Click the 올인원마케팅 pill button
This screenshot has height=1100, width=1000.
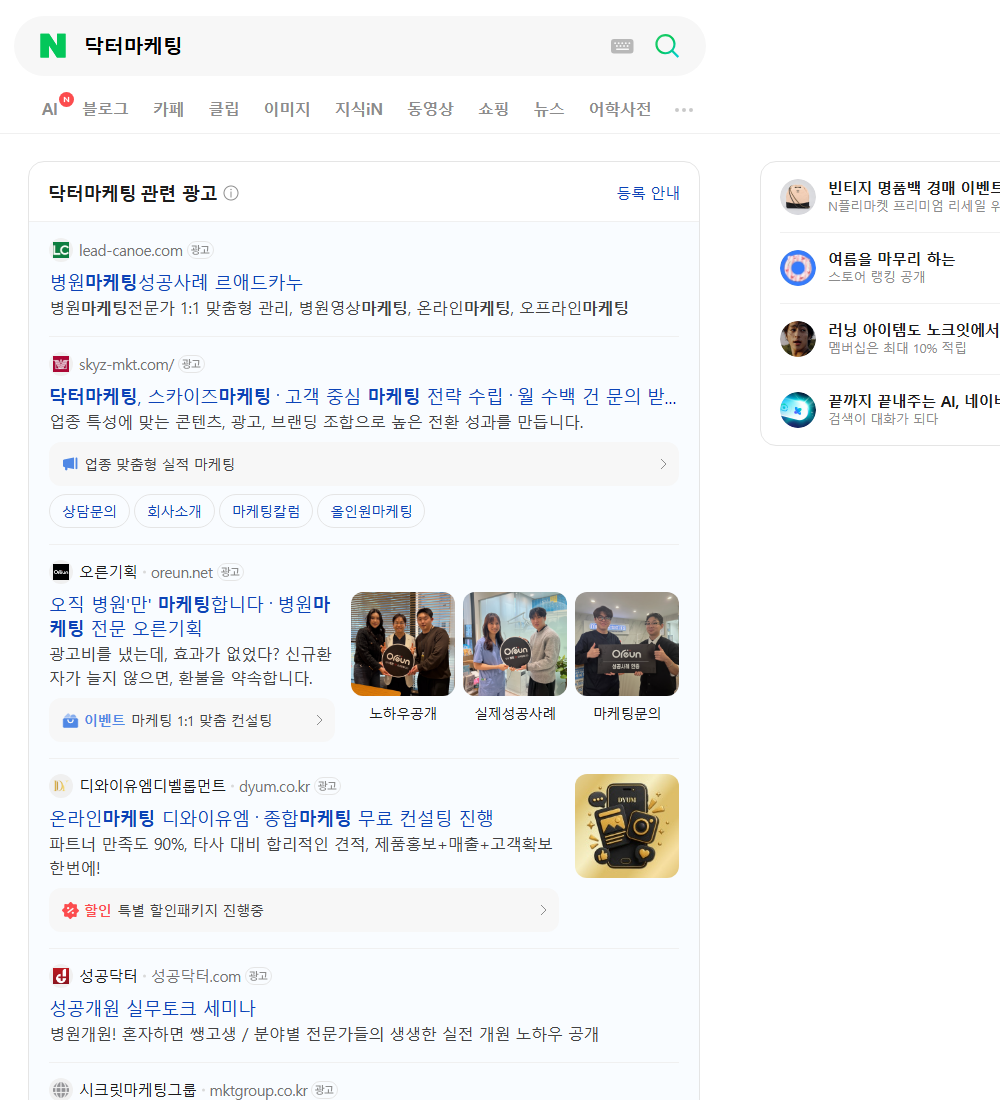pyautogui.click(x=371, y=511)
